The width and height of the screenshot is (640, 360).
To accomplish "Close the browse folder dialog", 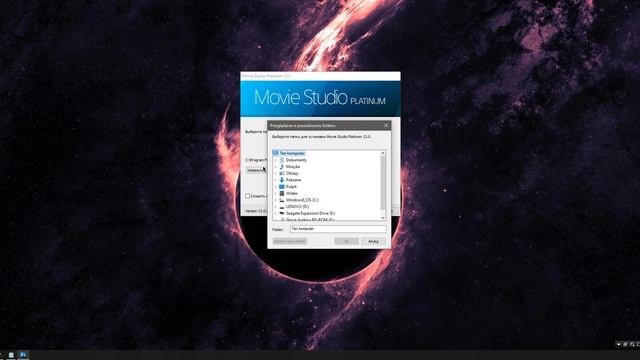I will (386, 125).
